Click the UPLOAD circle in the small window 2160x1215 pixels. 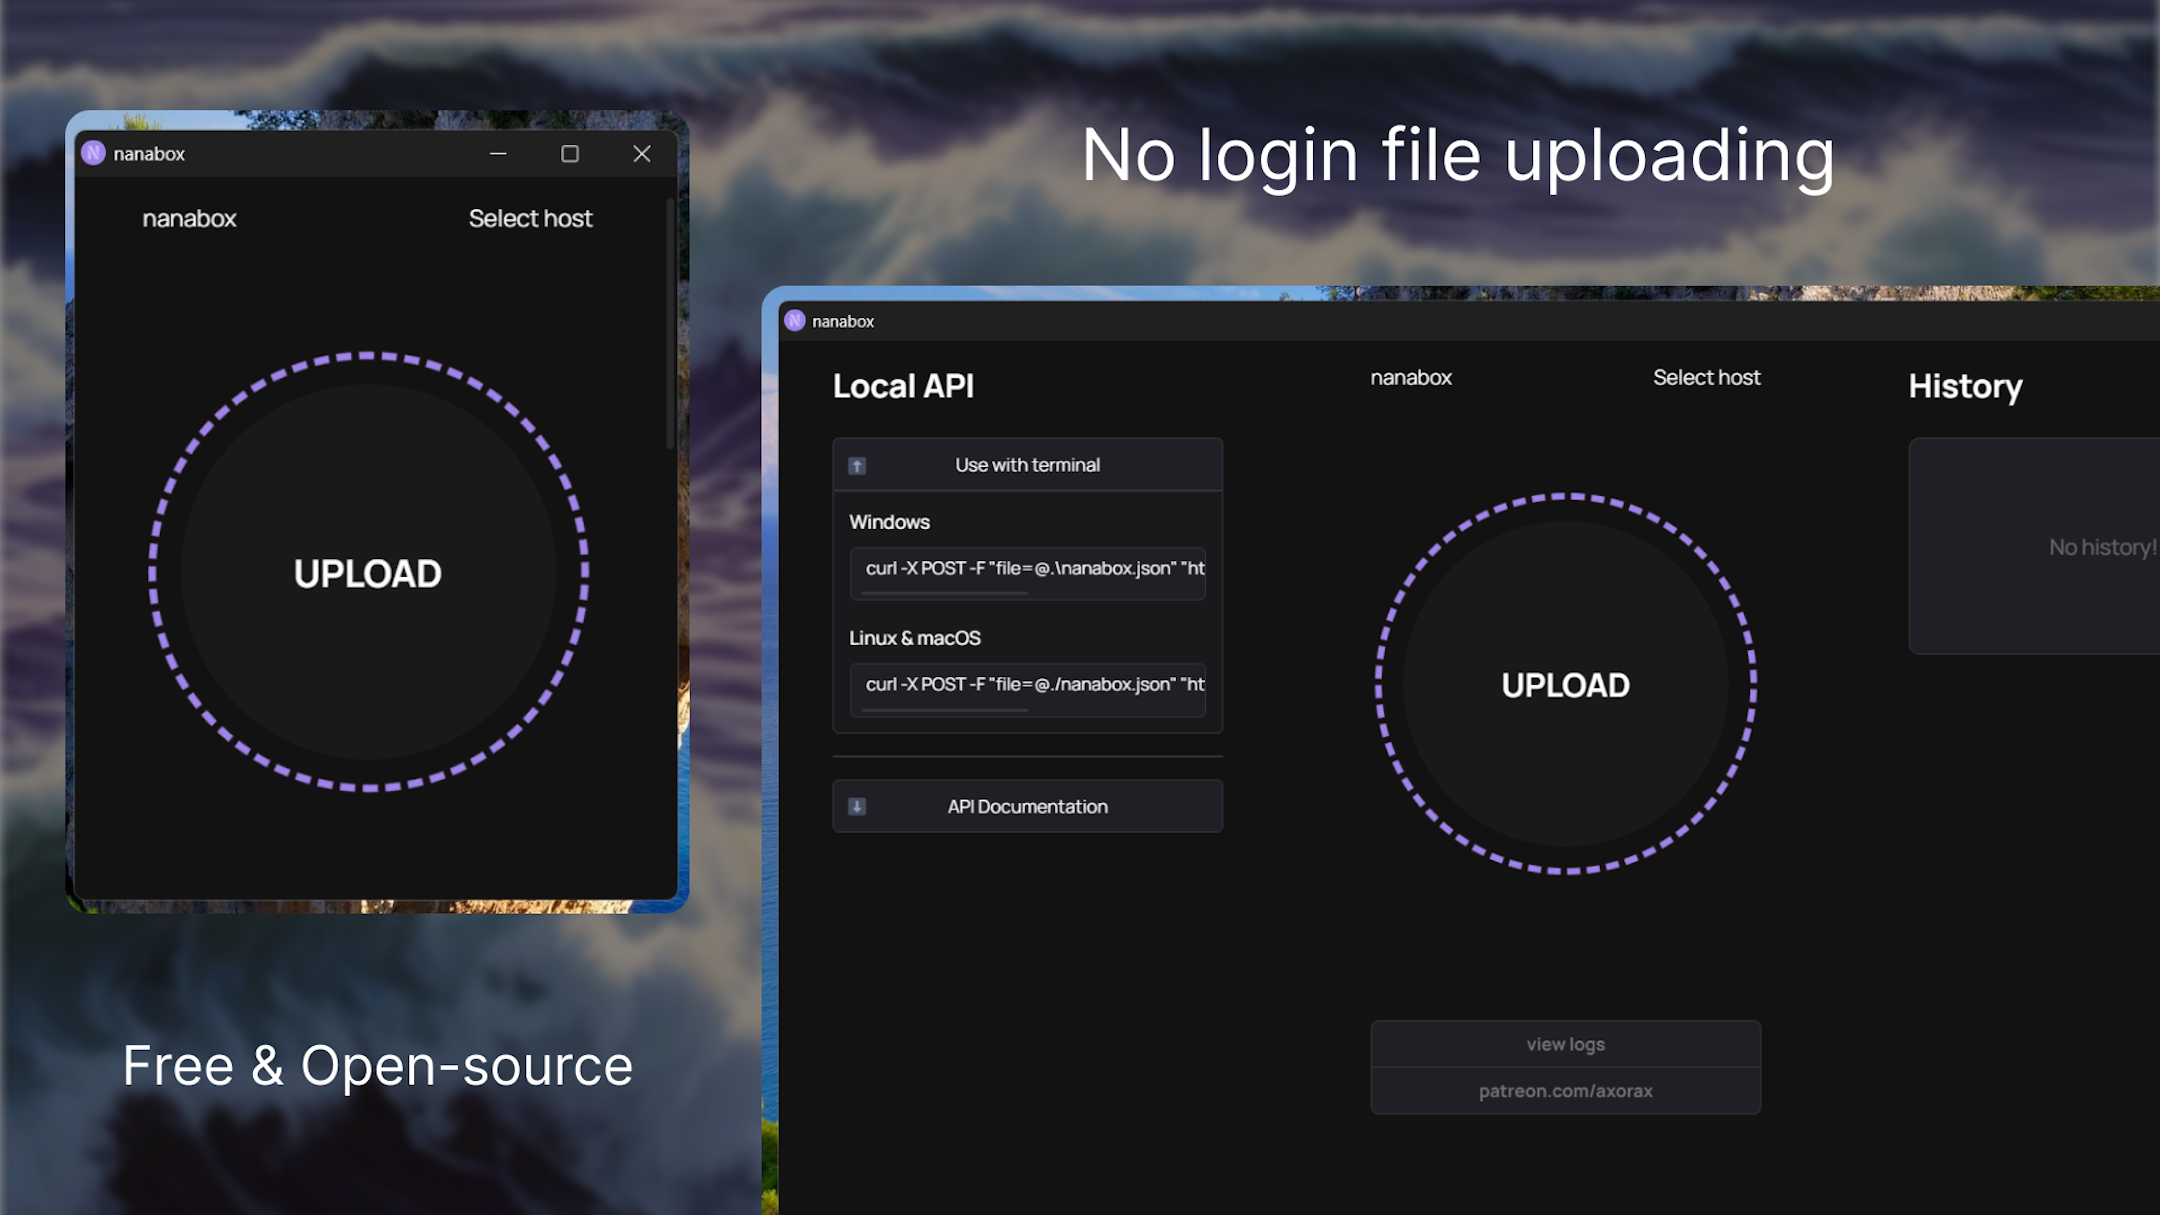point(368,573)
